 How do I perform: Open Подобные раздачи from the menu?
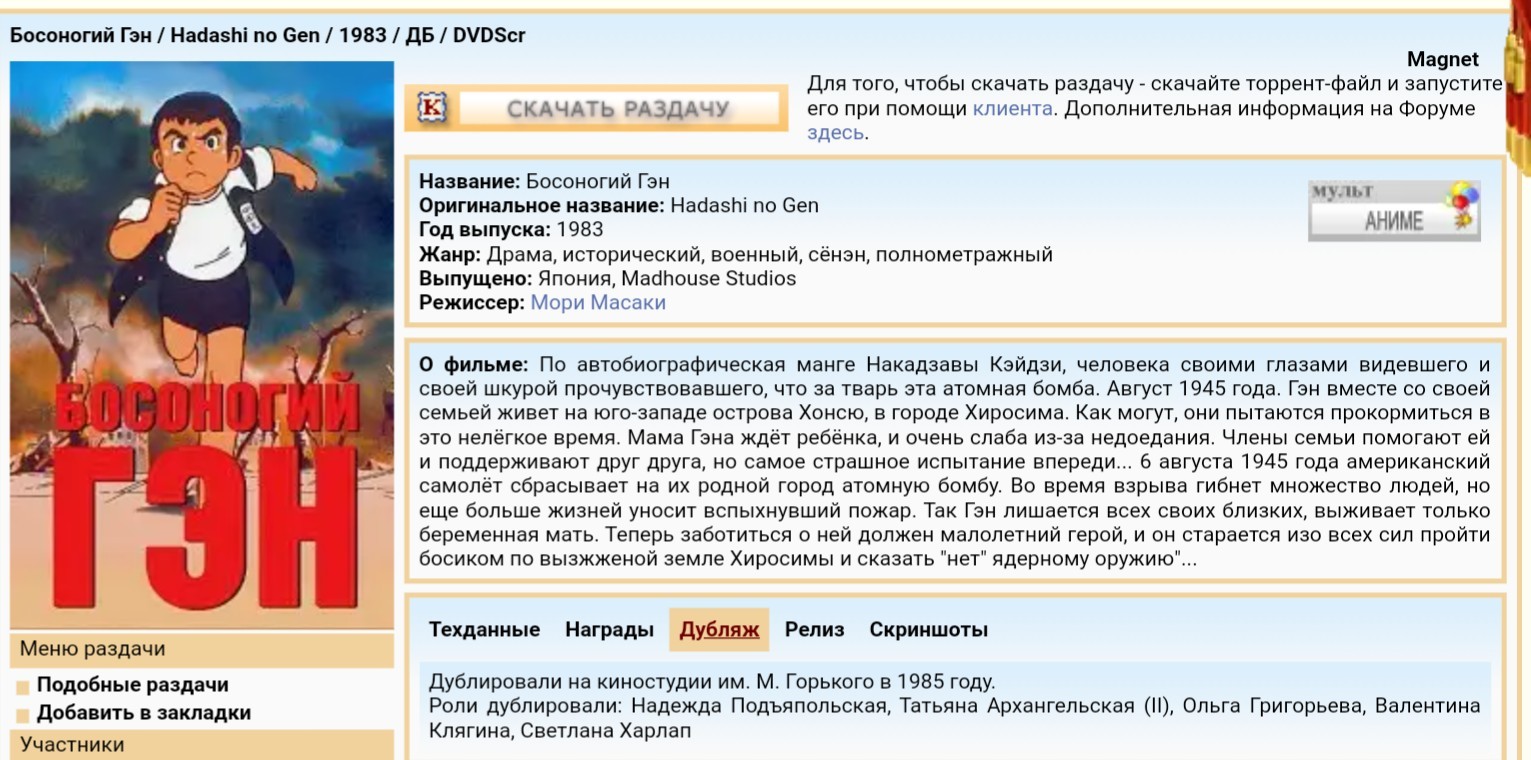click(x=132, y=685)
